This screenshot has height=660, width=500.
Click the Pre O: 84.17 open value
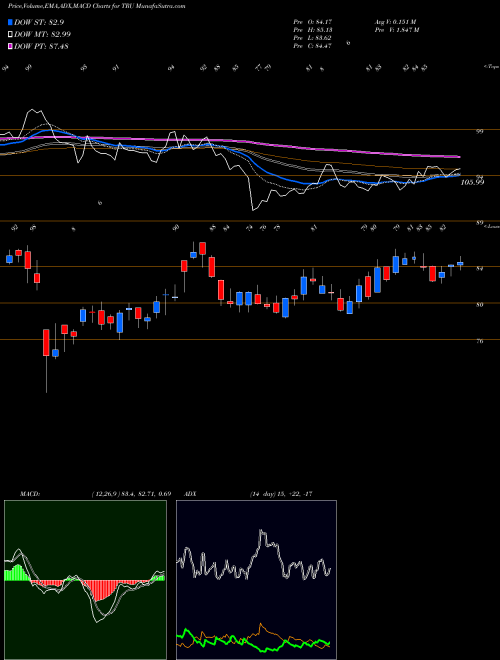(x=313, y=21)
